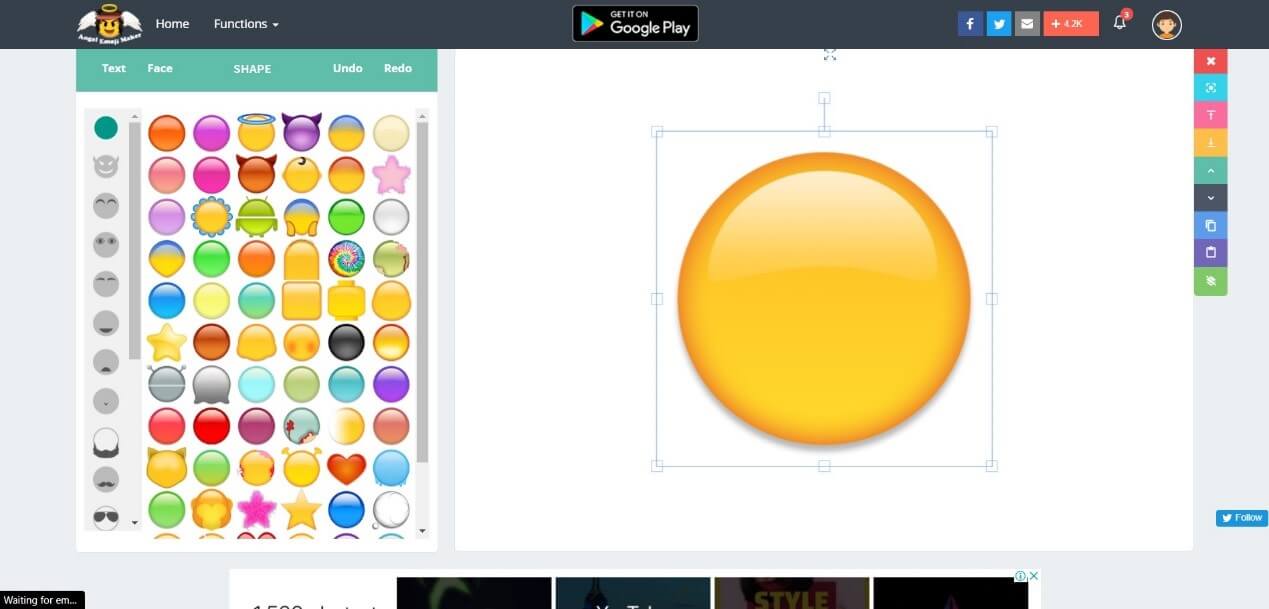Screen dimensions: 1269x609
Task: Flip the shape using the pink flip icon
Action: point(1210,115)
